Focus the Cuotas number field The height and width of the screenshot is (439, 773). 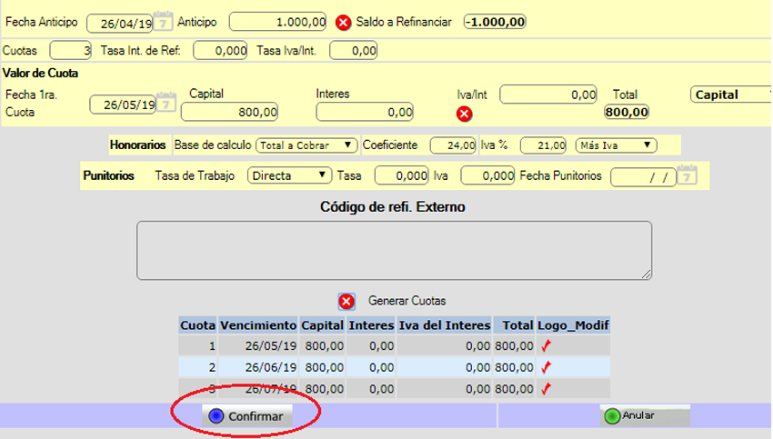tap(70, 50)
